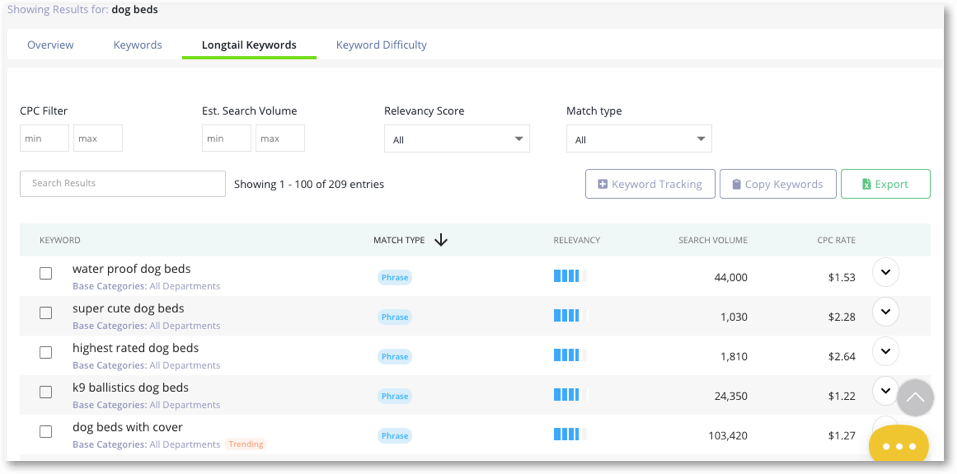The width and height of the screenshot is (957, 474).
Task: Click the Phrase tag for 'k9 ballistics dog beds'
Action: (x=394, y=397)
